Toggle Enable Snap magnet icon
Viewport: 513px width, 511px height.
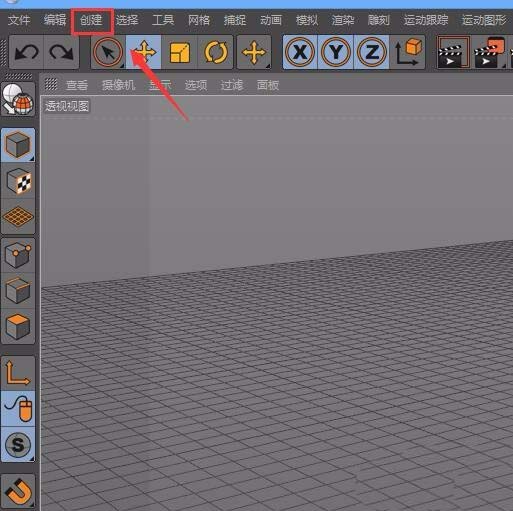pyautogui.click(x=18, y=491)
